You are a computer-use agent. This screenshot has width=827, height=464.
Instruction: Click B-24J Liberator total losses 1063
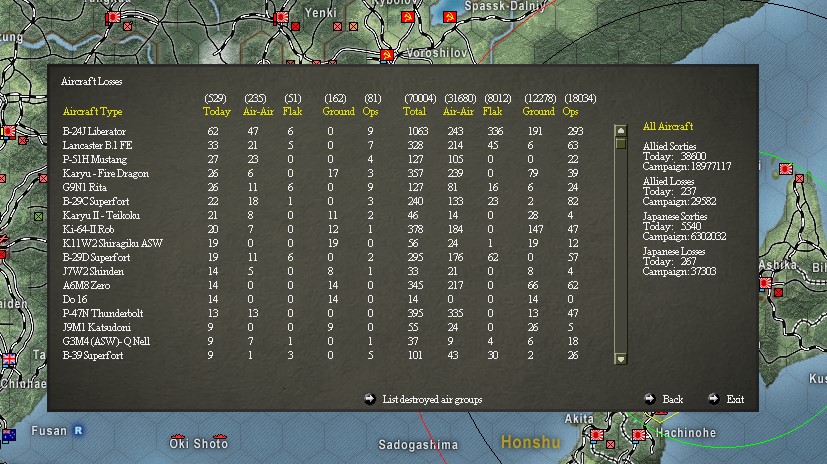[418, 131]
